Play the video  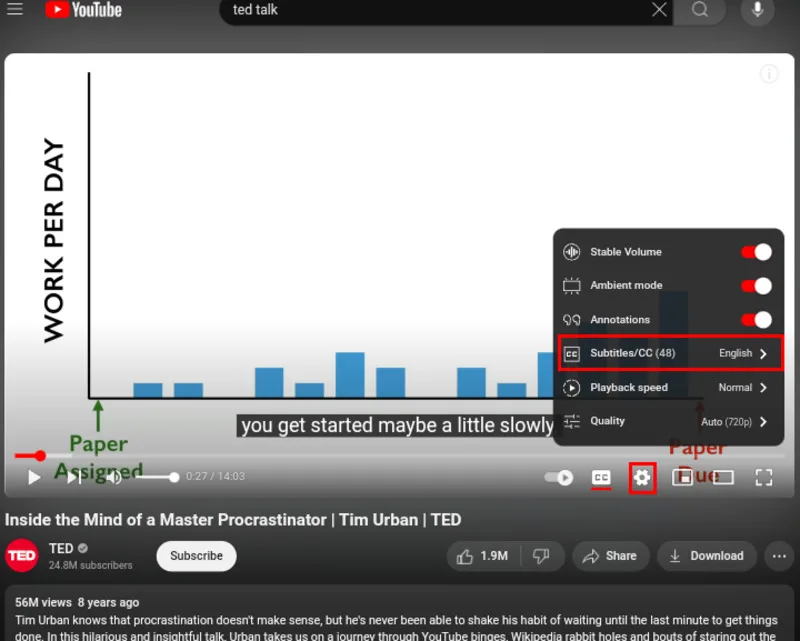[34, 477]
